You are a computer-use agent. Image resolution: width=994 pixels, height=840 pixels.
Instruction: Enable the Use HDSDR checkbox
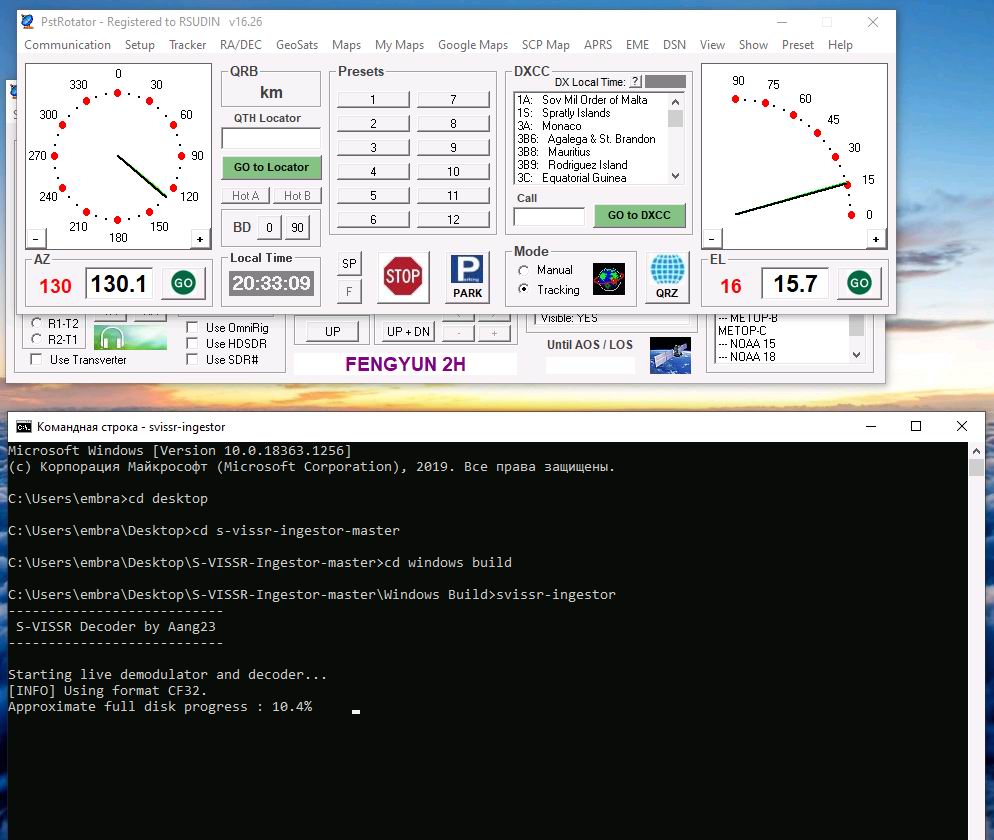coord(192,343)
